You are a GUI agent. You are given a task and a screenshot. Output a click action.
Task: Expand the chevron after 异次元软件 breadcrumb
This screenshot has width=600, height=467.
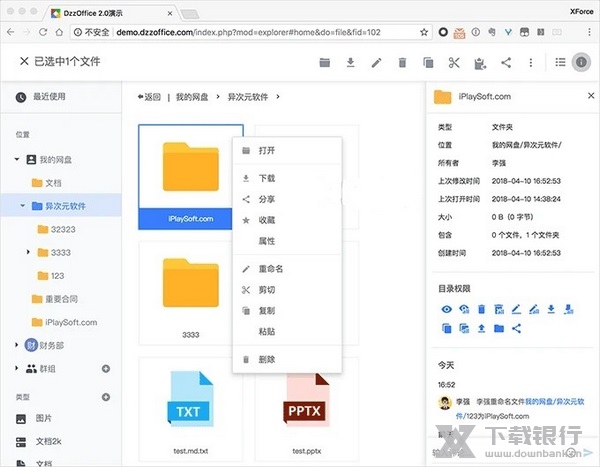pos(278,97)
